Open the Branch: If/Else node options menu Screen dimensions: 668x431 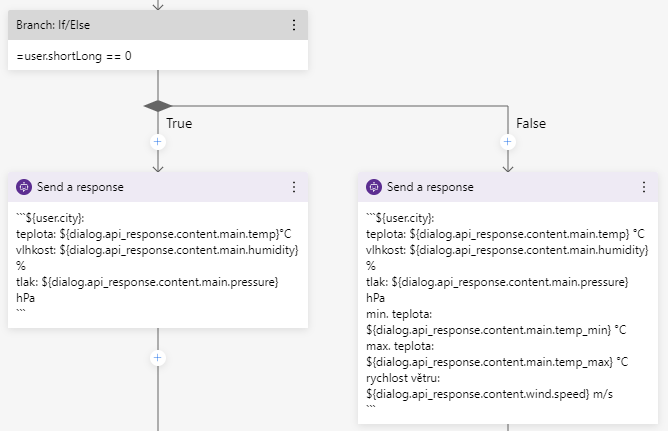[293, 25]
